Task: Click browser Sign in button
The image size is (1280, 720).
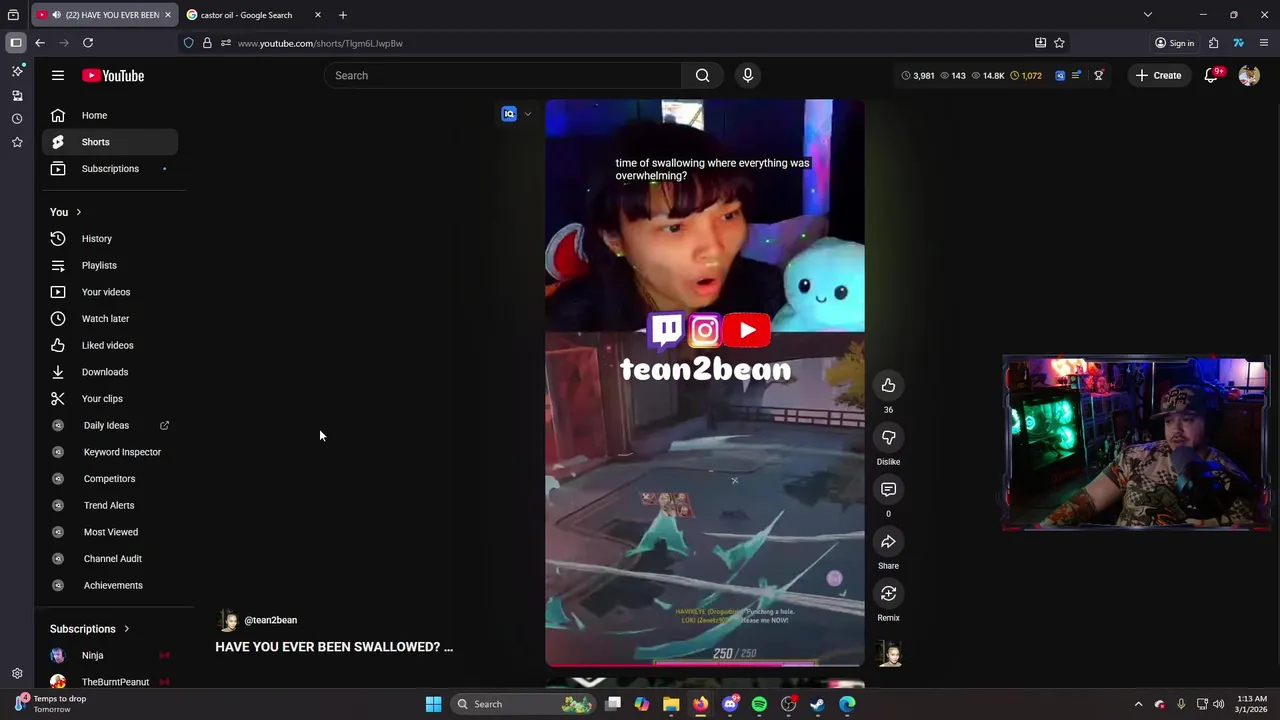Action: [1174, 43]
